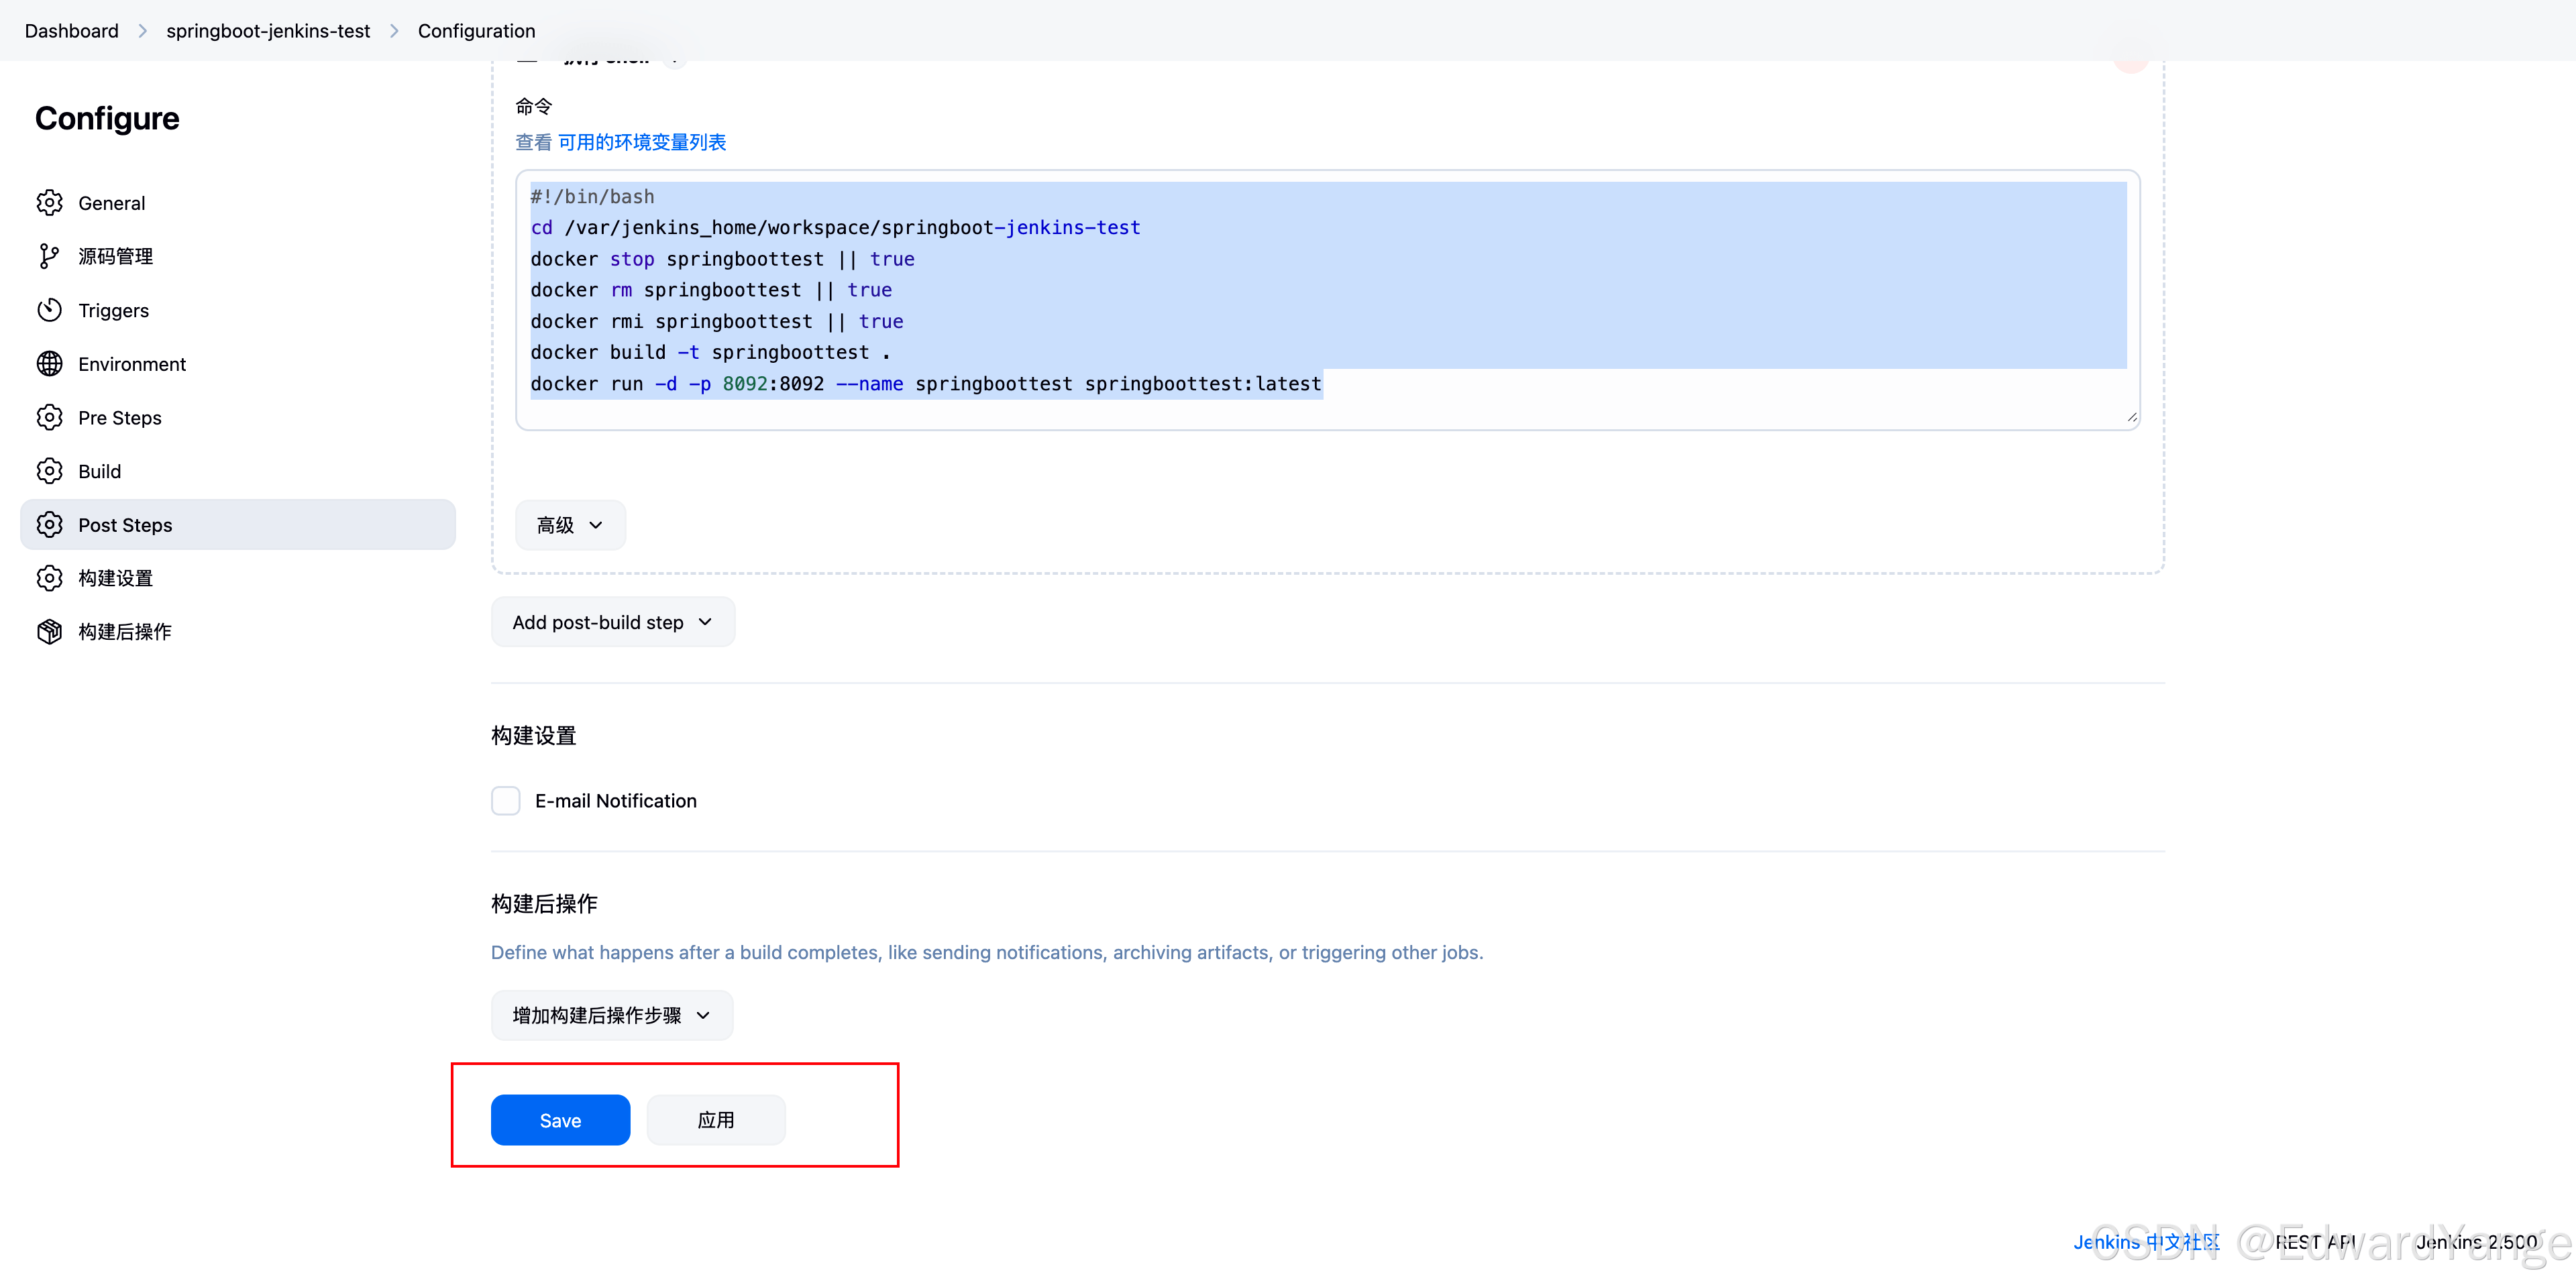Open the General section in sidebar

tap(238, 203)
